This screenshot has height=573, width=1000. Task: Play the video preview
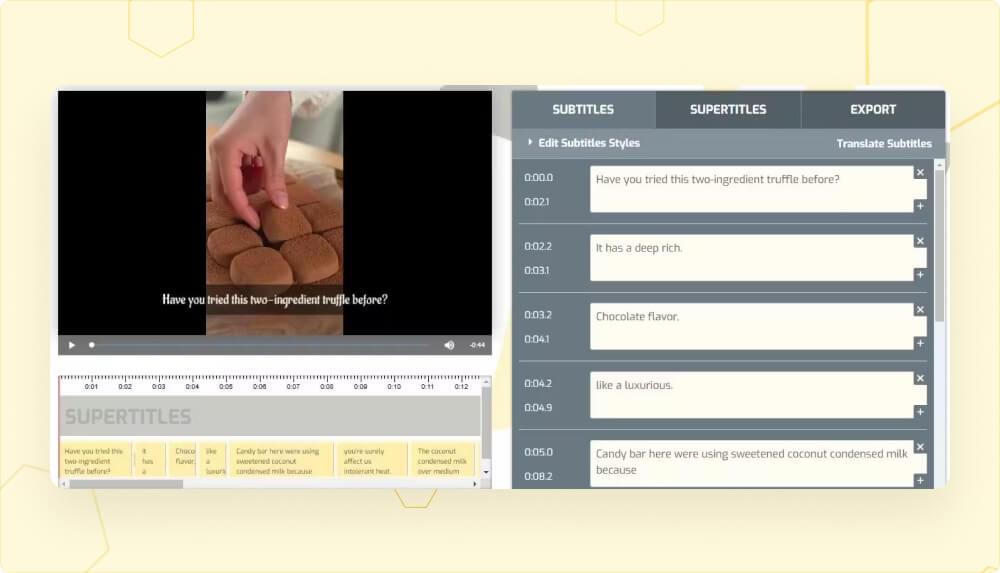click(71, 345)
